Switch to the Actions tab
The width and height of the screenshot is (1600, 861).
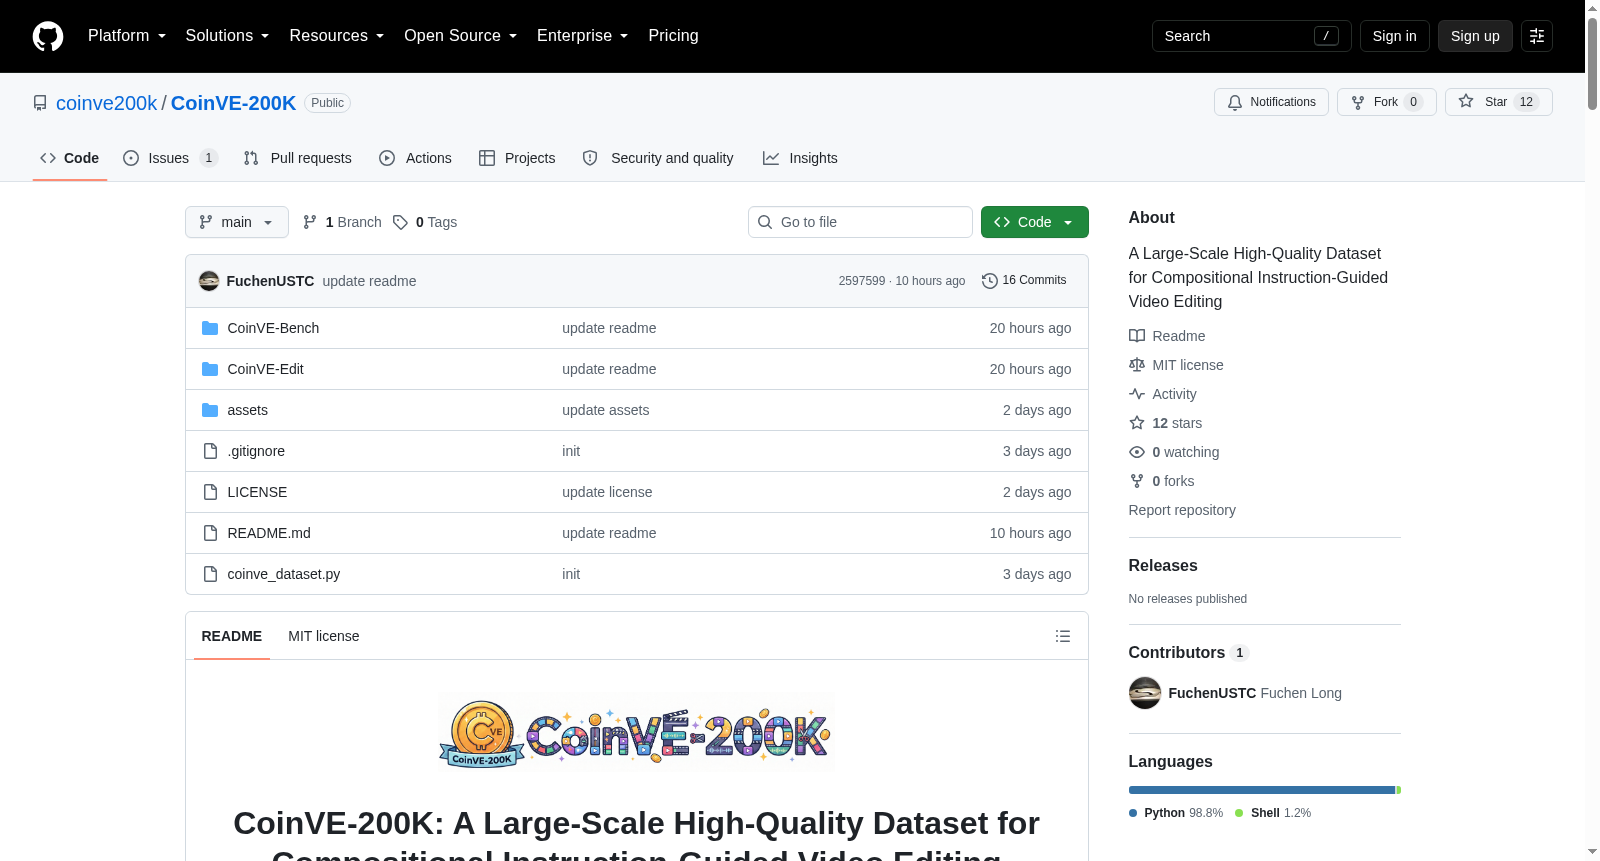[415, 158]
